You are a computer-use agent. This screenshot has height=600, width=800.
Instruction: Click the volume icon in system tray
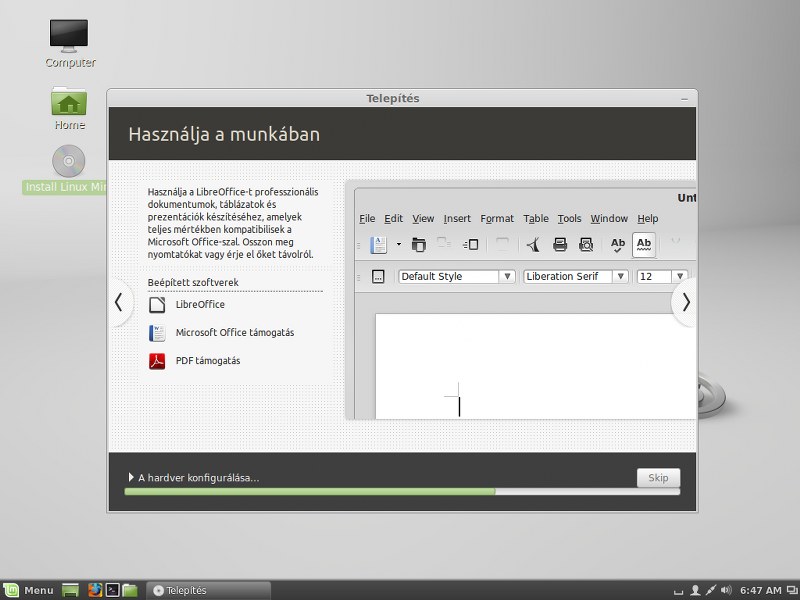point(727,590)
